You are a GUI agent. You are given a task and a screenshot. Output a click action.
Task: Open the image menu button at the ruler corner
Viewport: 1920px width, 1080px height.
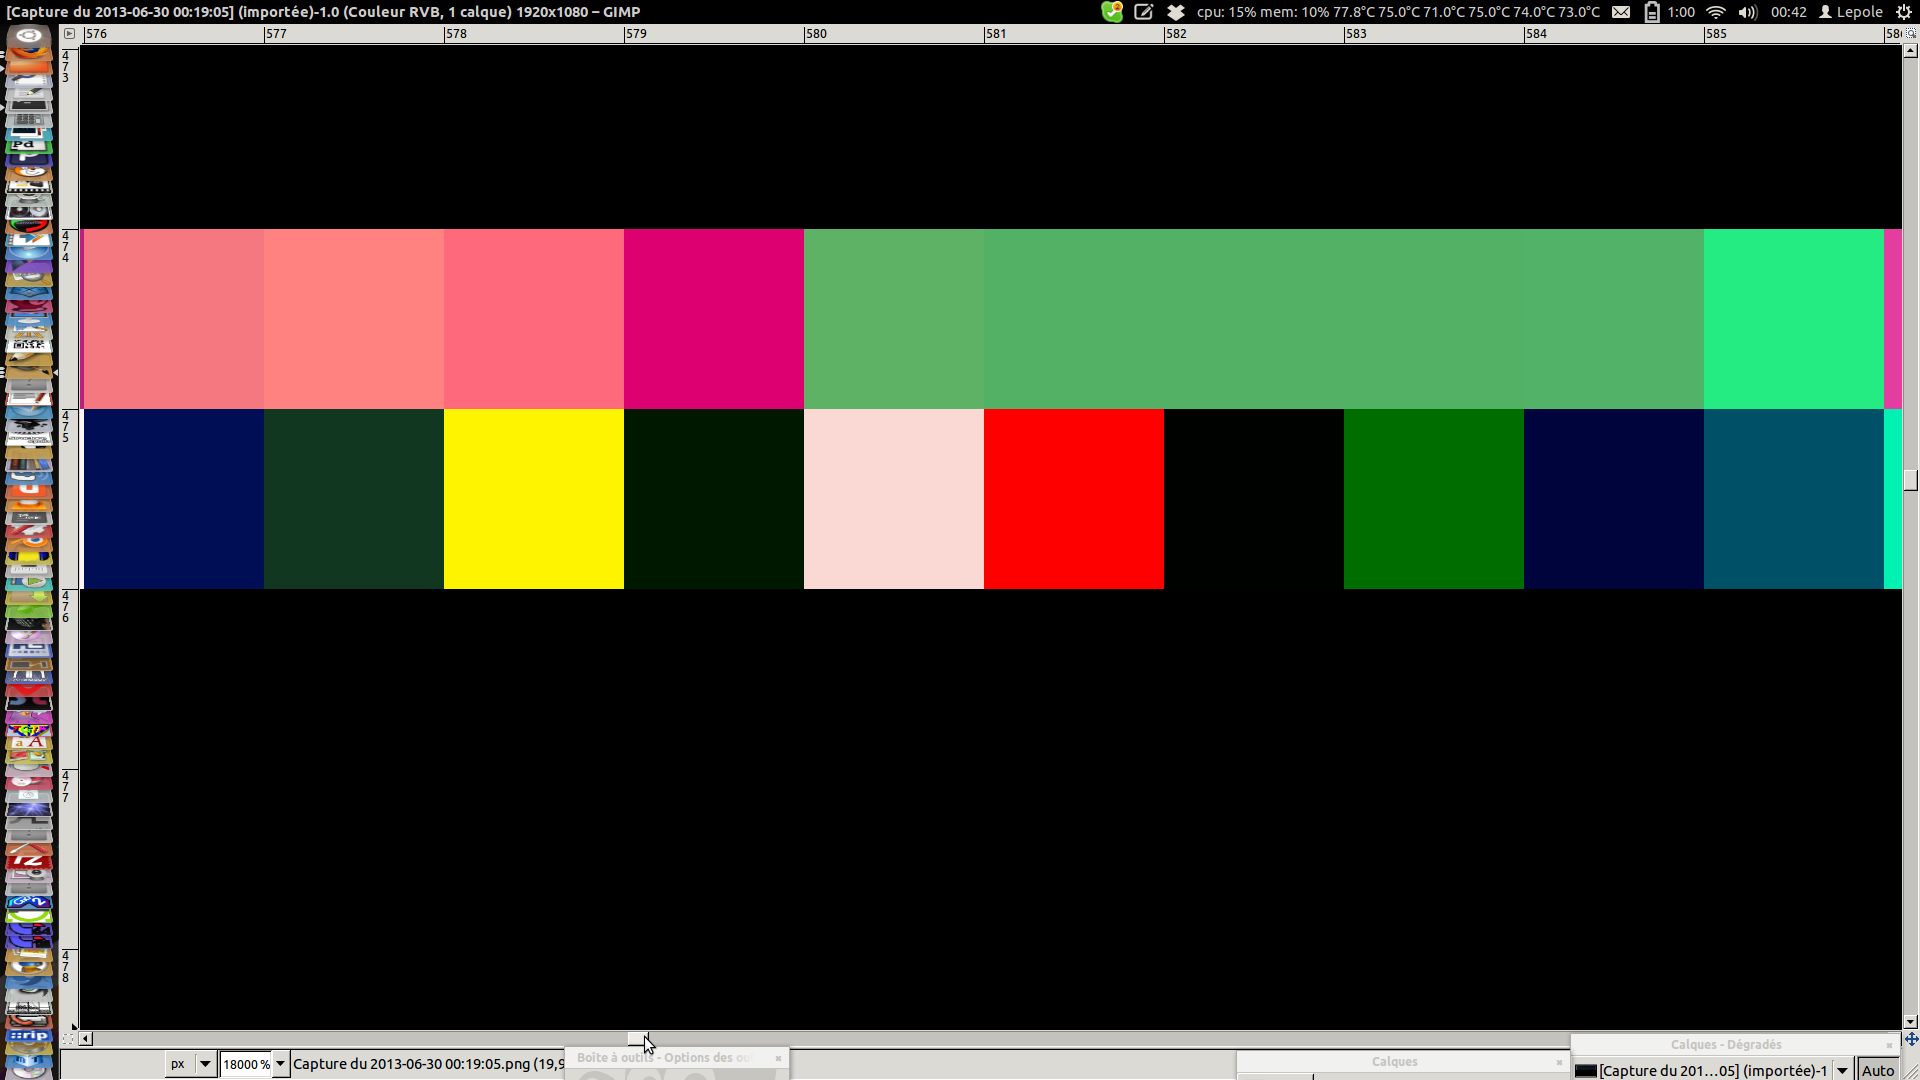point(69,33)
